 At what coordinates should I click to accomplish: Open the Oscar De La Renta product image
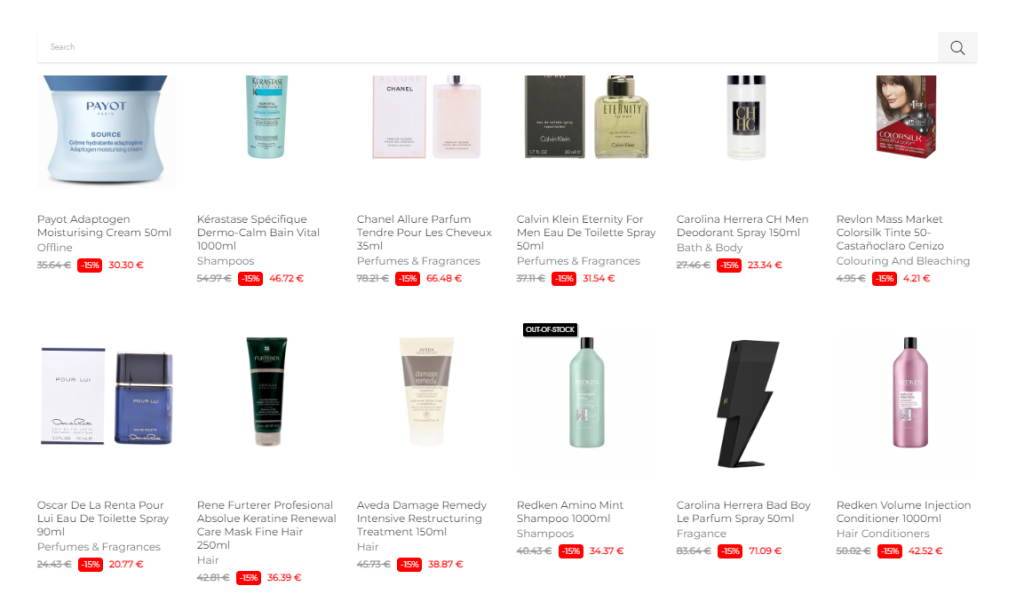(106, 396)
